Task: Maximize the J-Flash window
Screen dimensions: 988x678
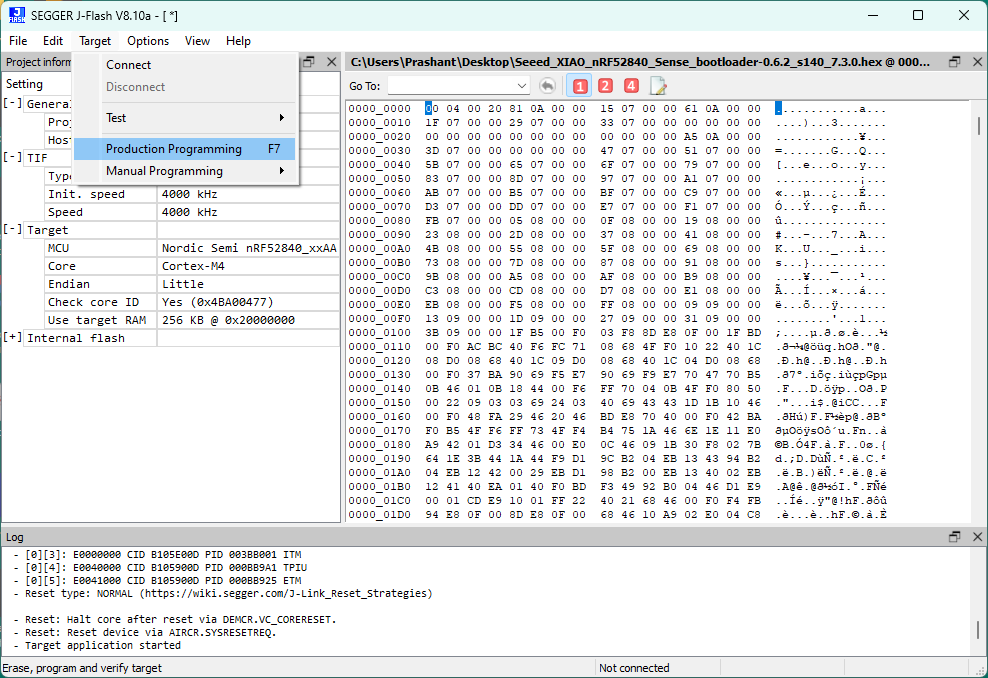Action: point(918,15)
